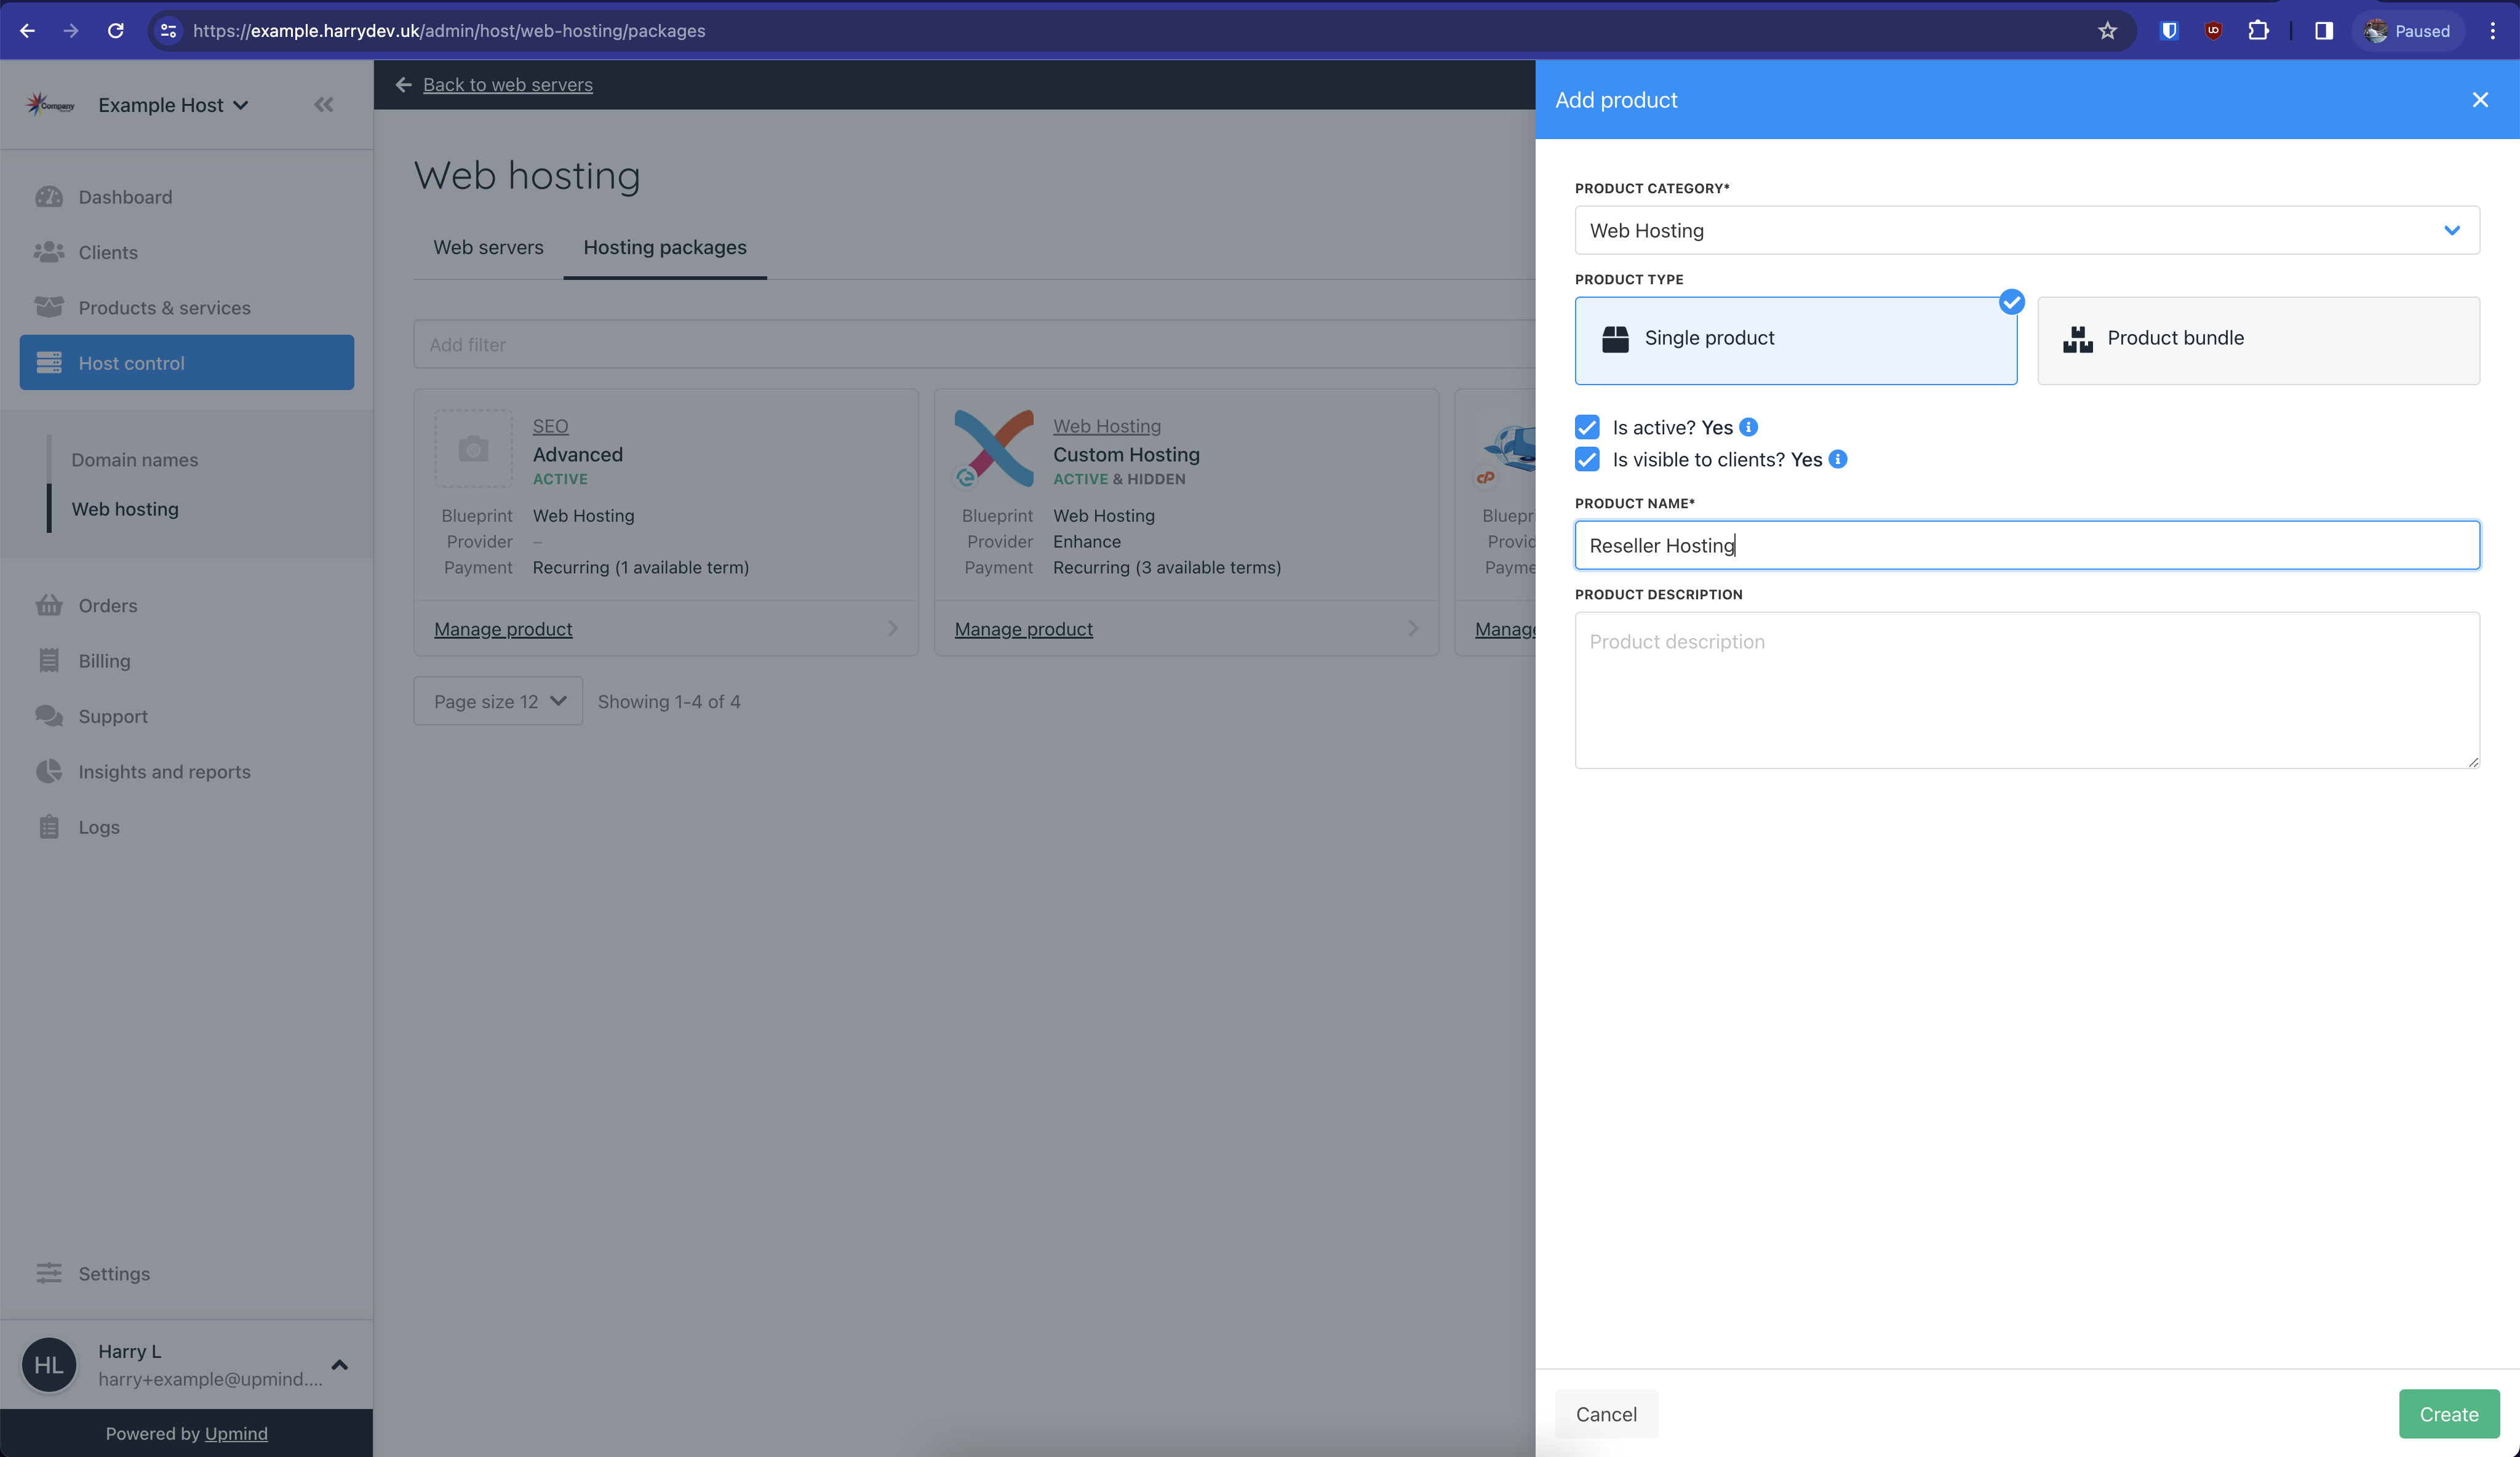Click the Settings sliders icon
This screenshot has height=1457, width=2520.
point(49,1273)
